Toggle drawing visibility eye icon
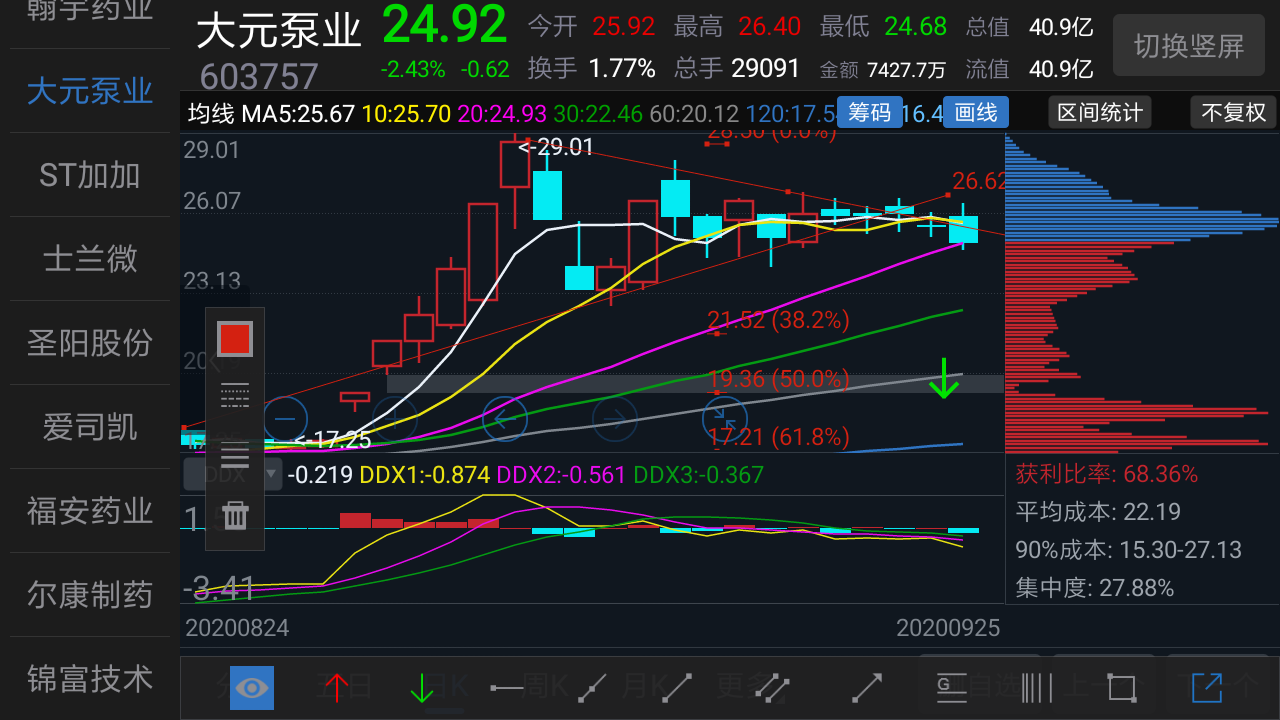This screenshot has height=720, width=1280. 252,688
